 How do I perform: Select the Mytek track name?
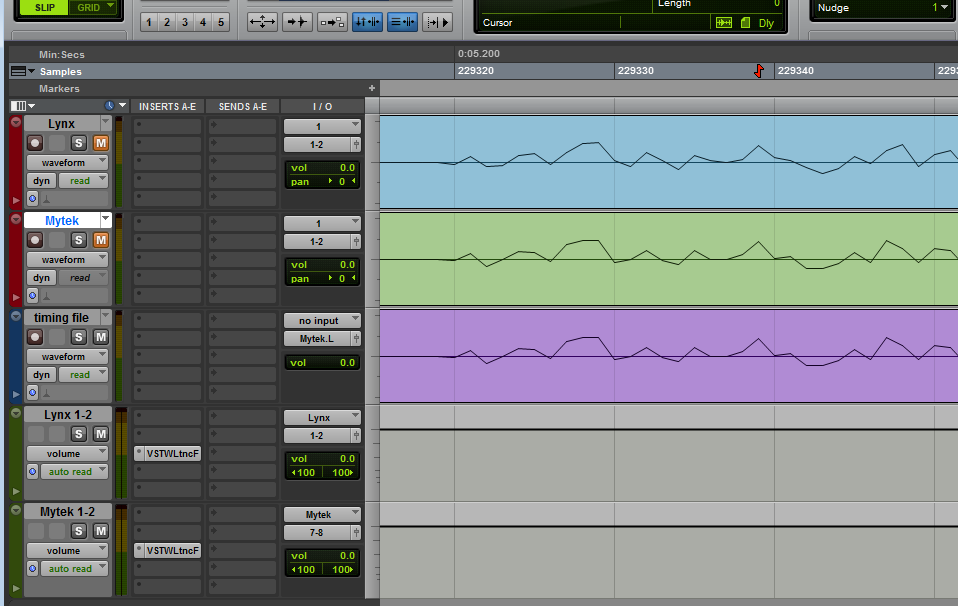click(x=62, y=221)
